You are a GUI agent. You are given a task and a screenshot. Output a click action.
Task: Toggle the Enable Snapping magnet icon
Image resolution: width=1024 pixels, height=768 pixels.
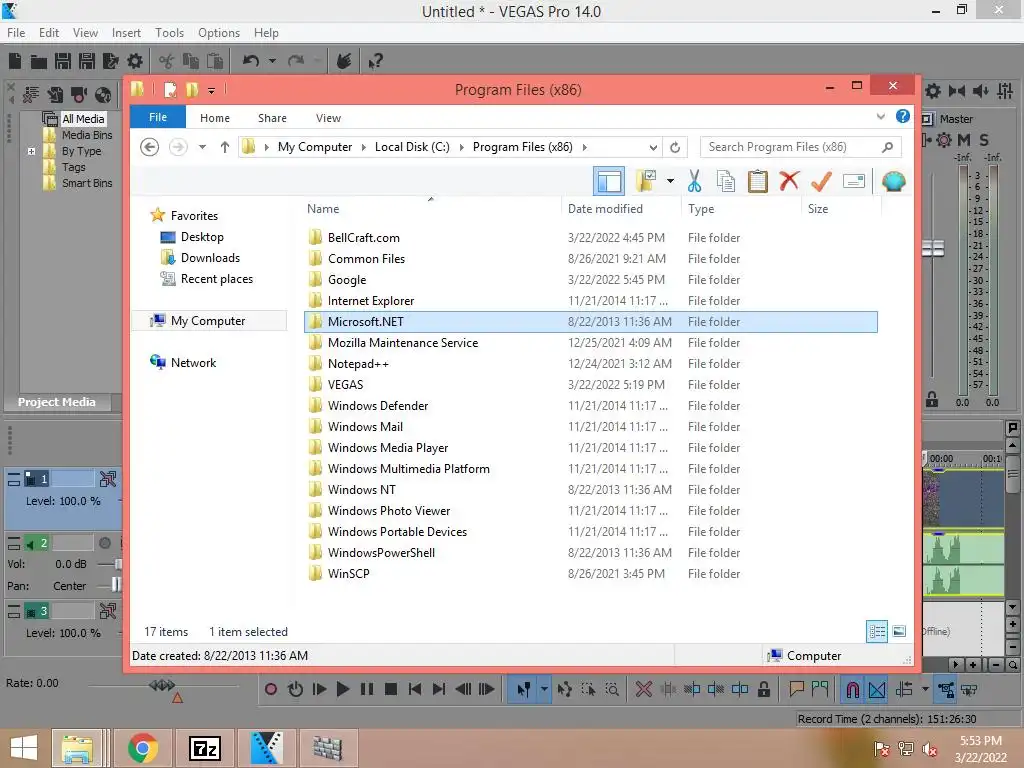pos(852,690)
